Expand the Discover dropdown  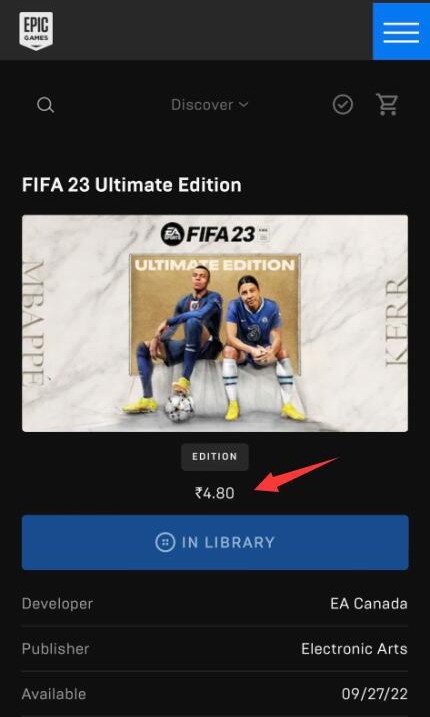pyautogui.click(x=210, y=105)
